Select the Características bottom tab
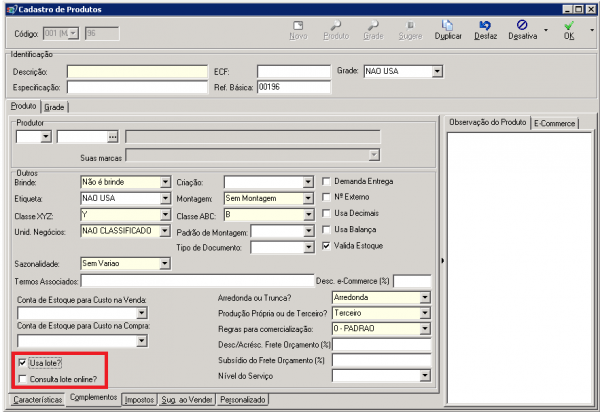This screenshot has height=412, width=600. pos(35,400)
